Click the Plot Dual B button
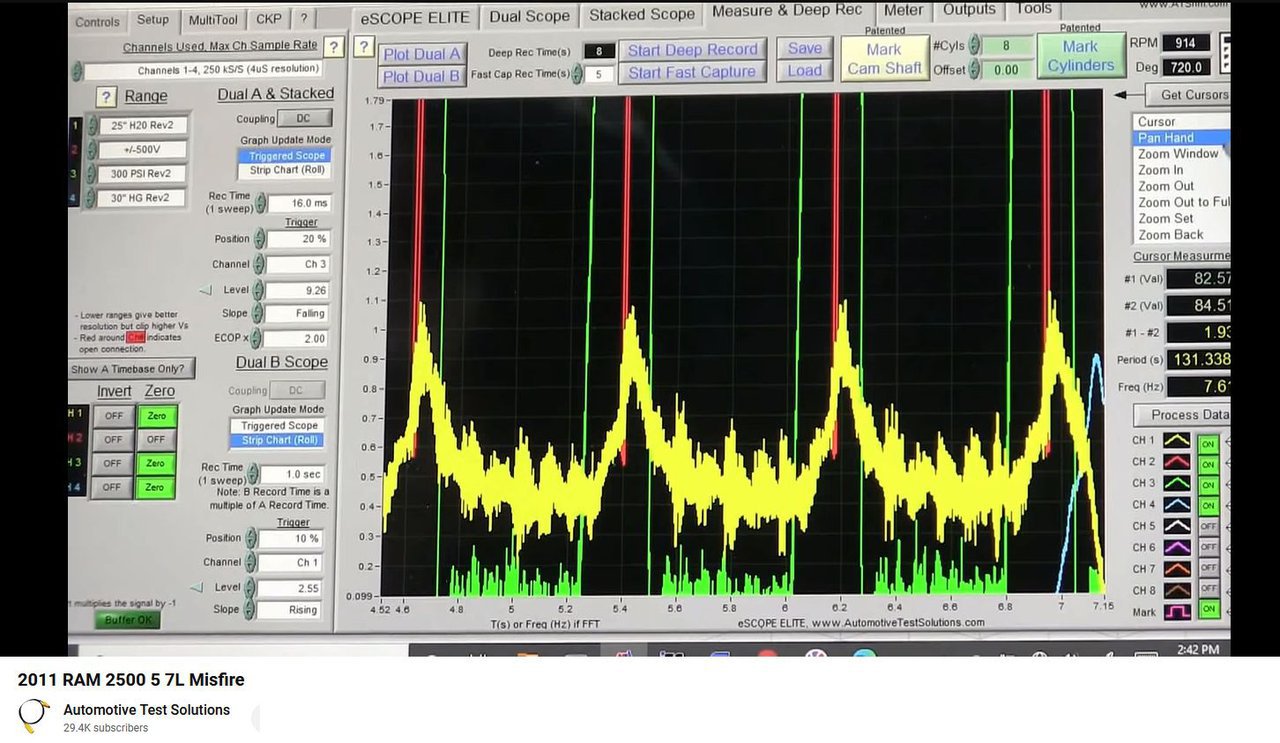 [x=422, y=76]
